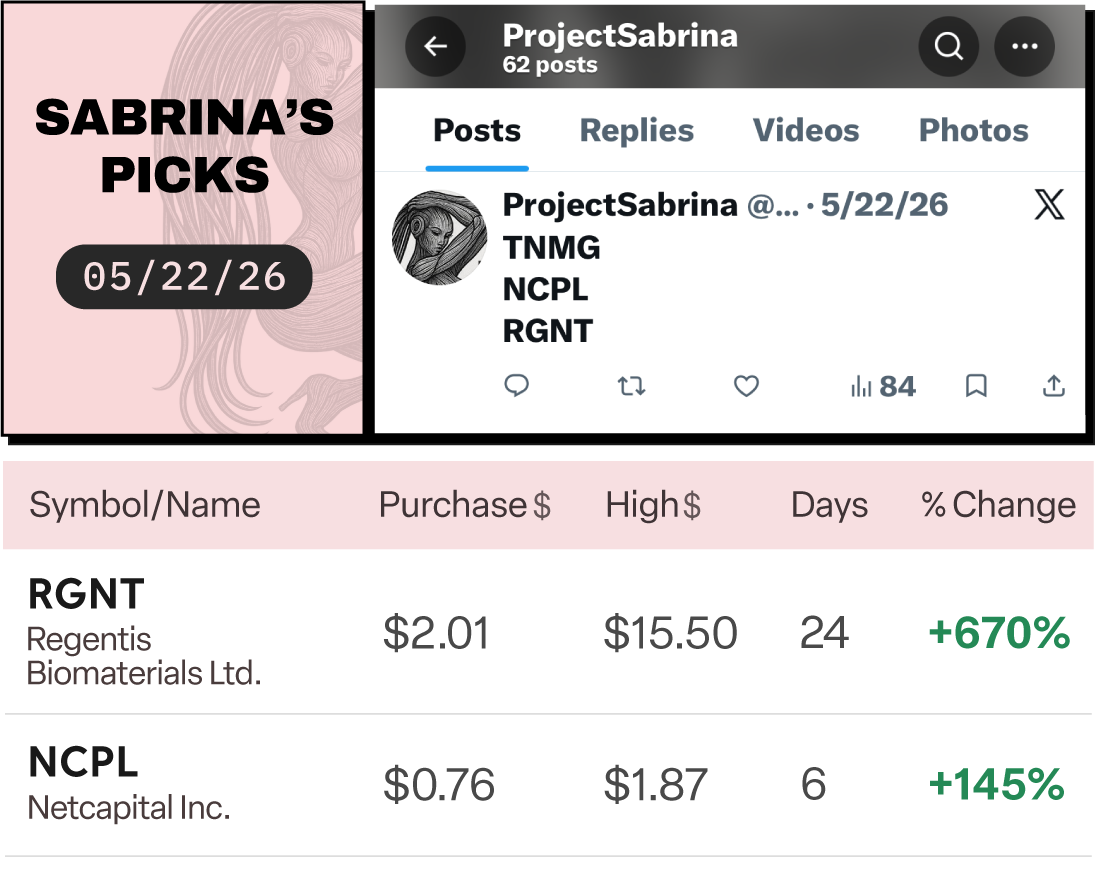View post analytics showing 84 views
The height and width of the screenshot is (885, 1095).
point(883,386)
